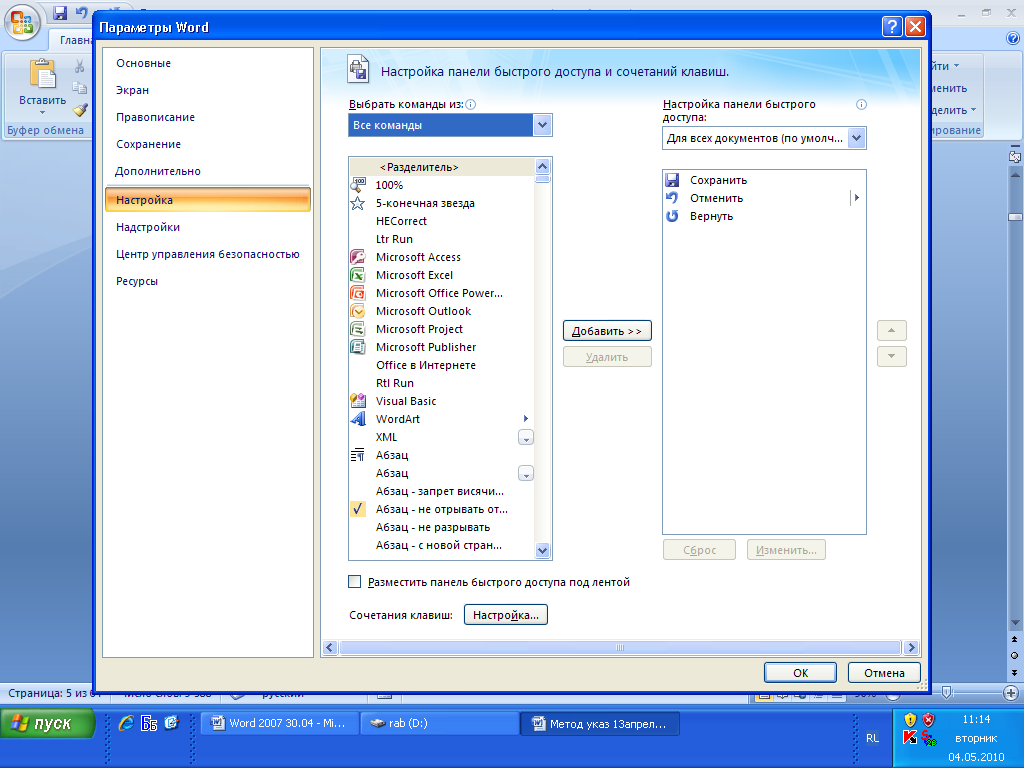The width and height of the screenshot is (1024, 768).
Task: Select the Microsoft Access command icon
Action: pos(358,257)
